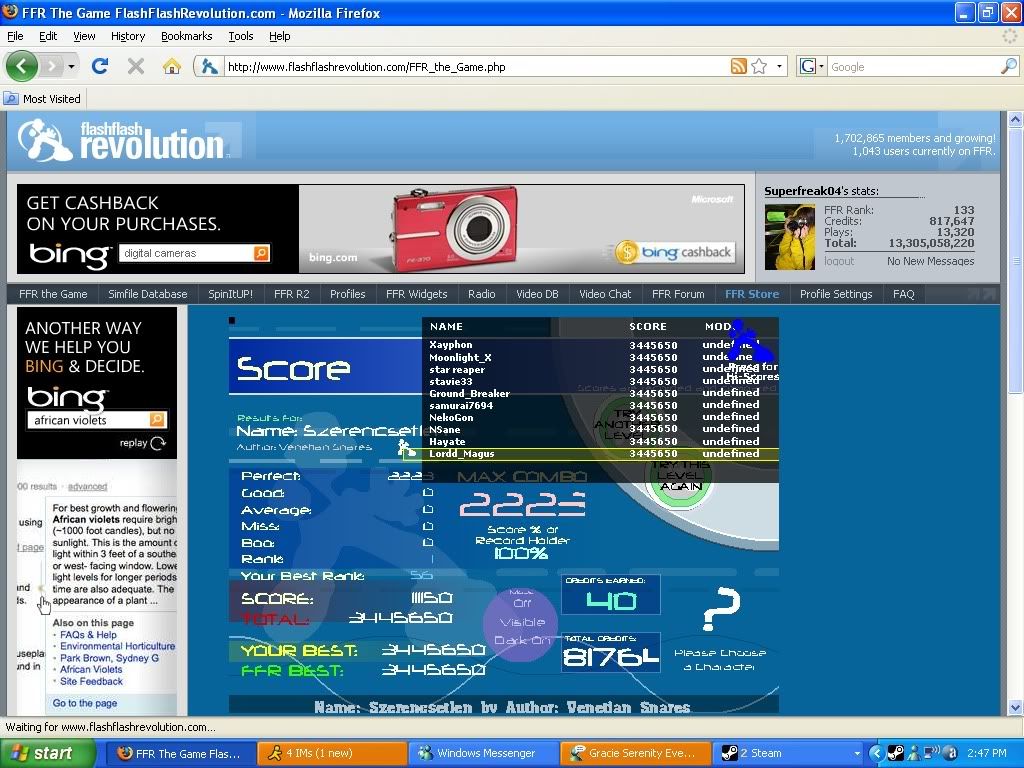This screenshot has height=768, width=1024.
Task: Click the logout link
Action: pyautogui.click(x=839, y=261)
